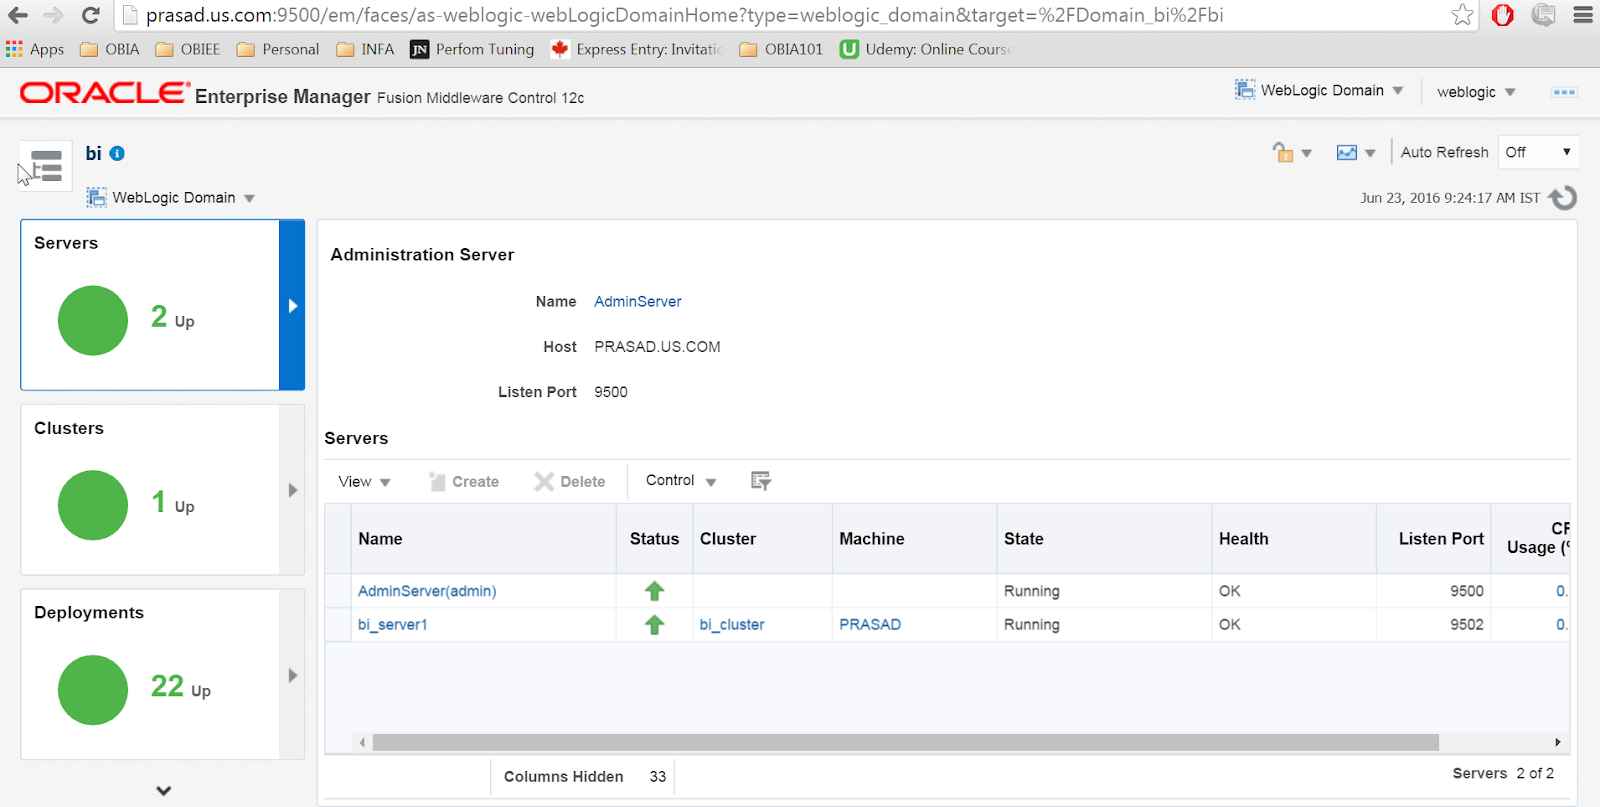Viewport: 1600px width, 807px height.
Task: Reload the page with refresh icon
Action: click(91, 15)
